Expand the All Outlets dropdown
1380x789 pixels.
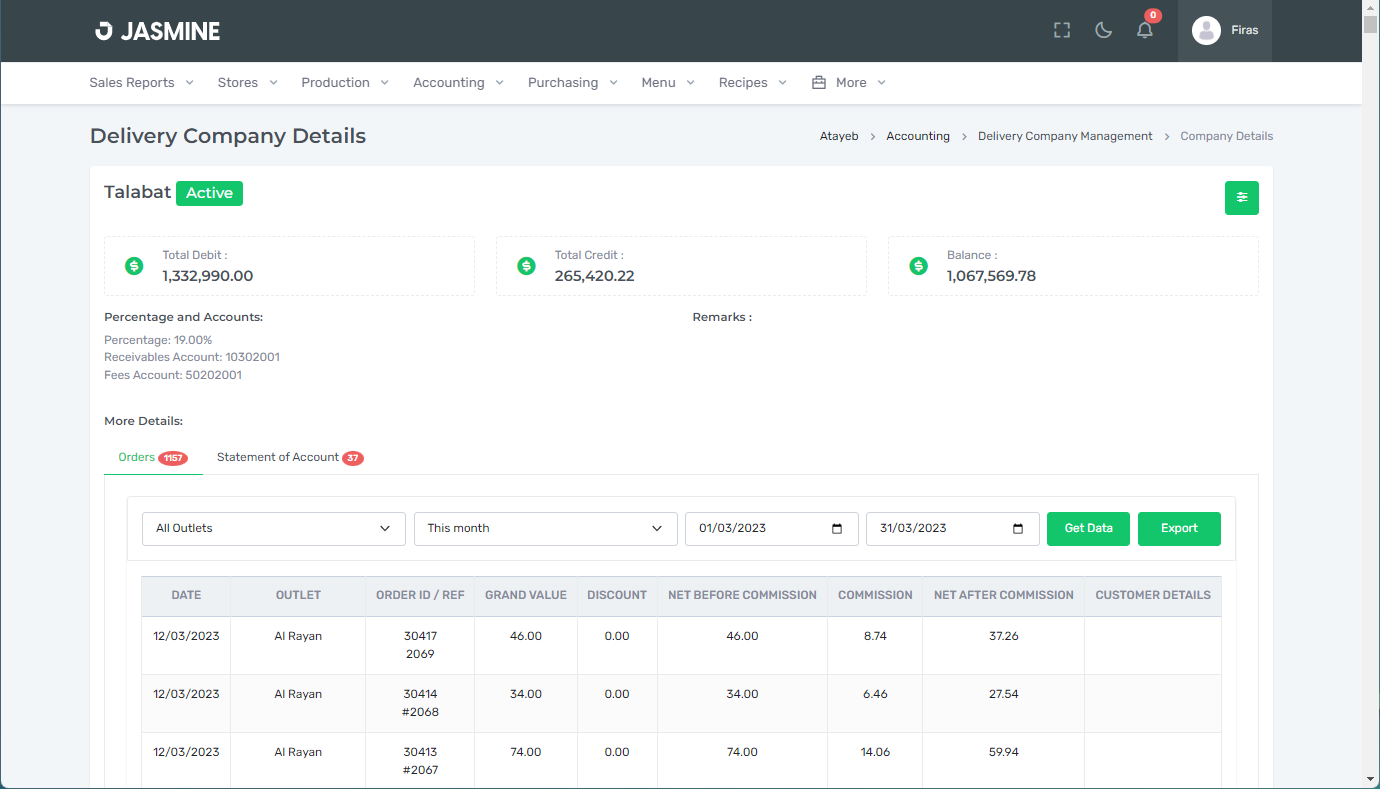coord(273,529)
